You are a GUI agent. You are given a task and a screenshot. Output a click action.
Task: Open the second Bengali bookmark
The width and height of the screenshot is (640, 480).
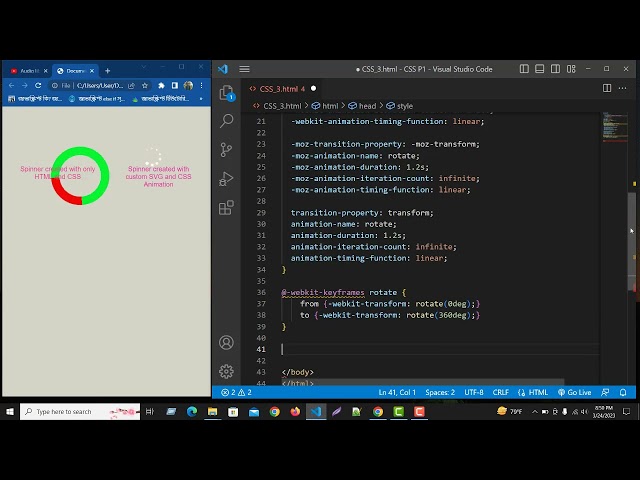tap(97, 99)
